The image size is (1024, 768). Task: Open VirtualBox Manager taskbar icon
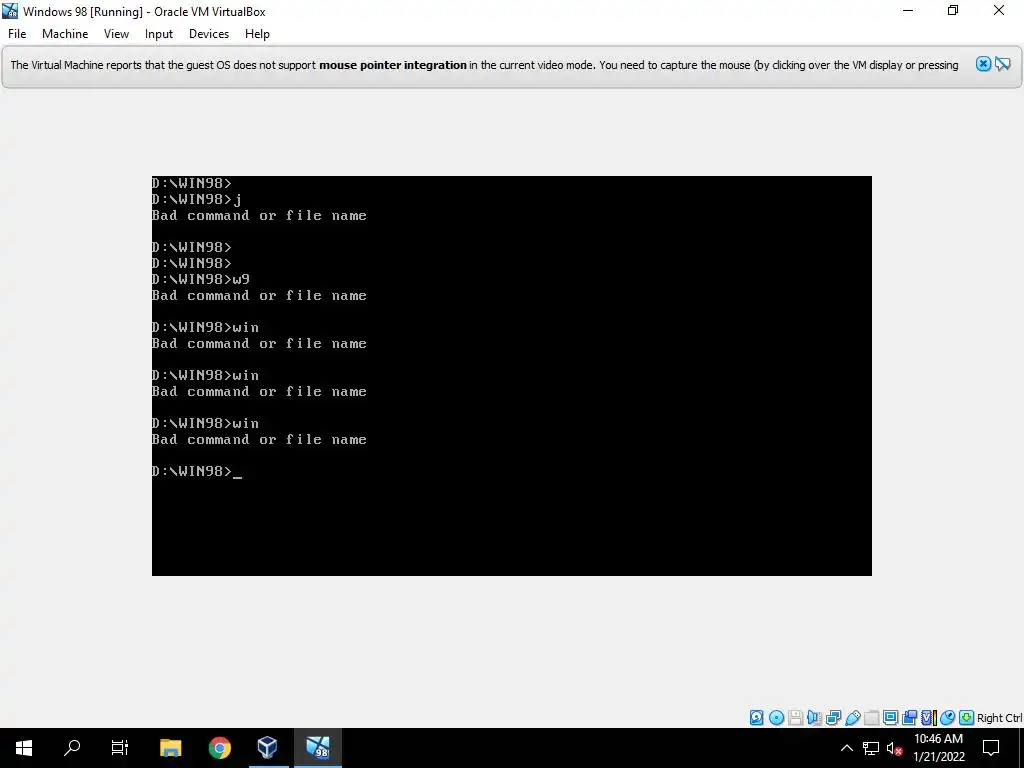click(268, 748)
